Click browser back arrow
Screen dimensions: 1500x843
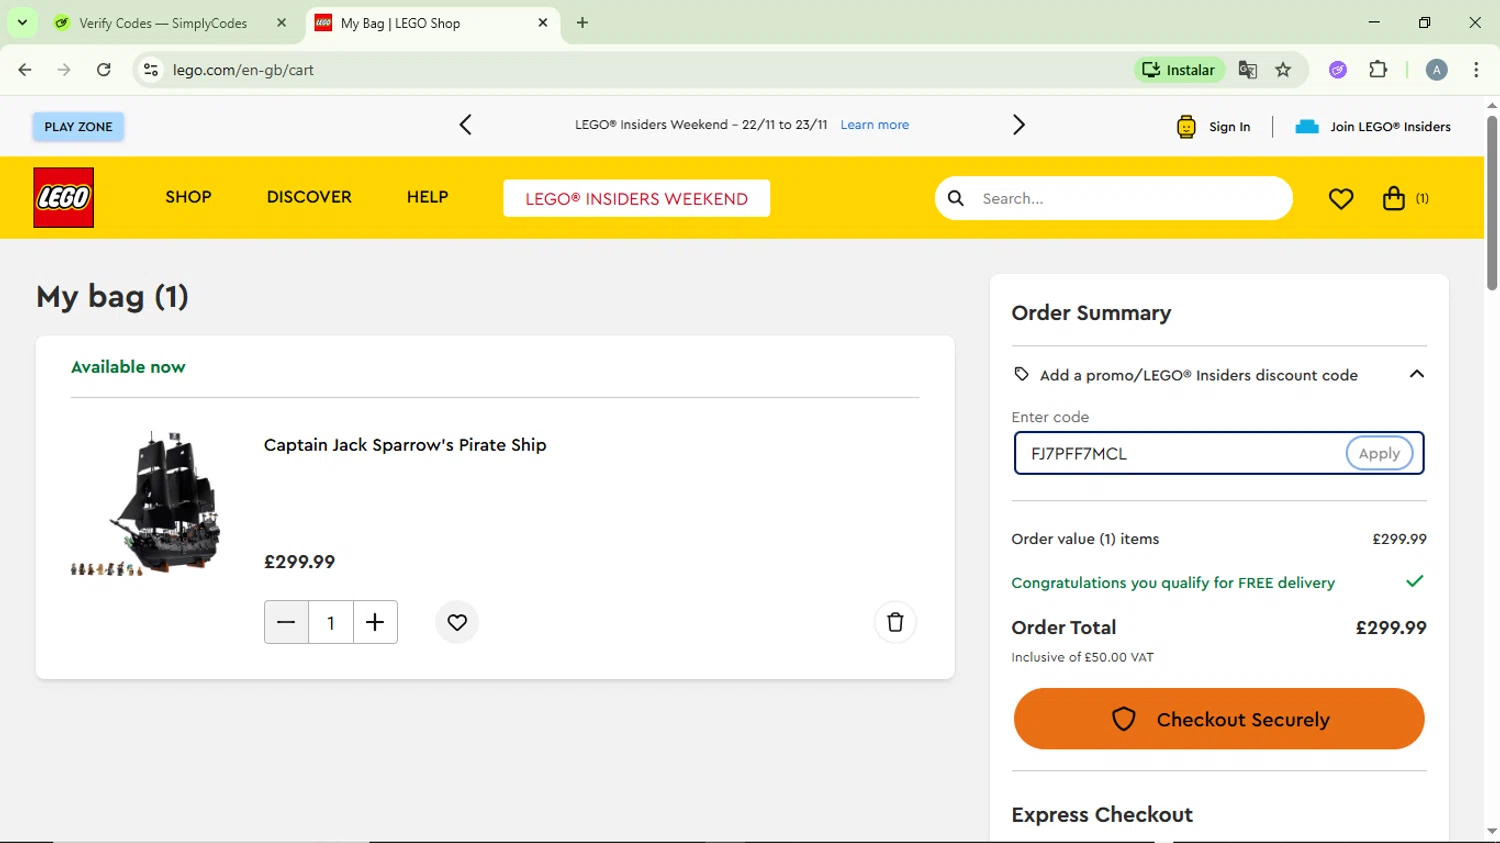[25, 70]
